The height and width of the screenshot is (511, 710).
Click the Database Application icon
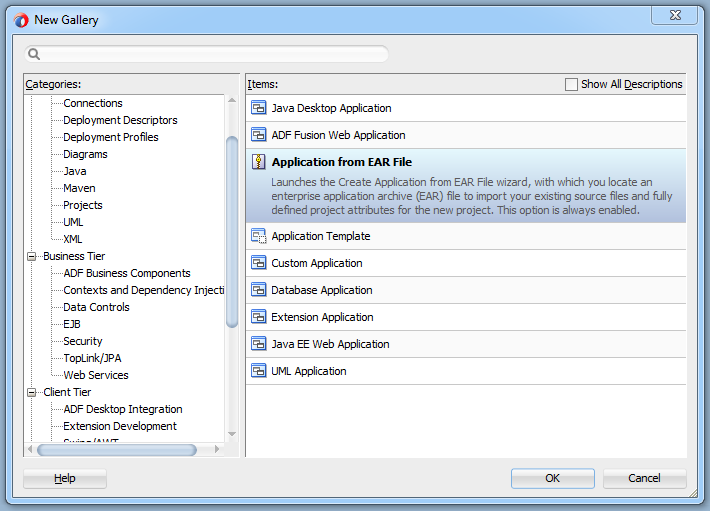pyautogui.click(x=259, y=290)
